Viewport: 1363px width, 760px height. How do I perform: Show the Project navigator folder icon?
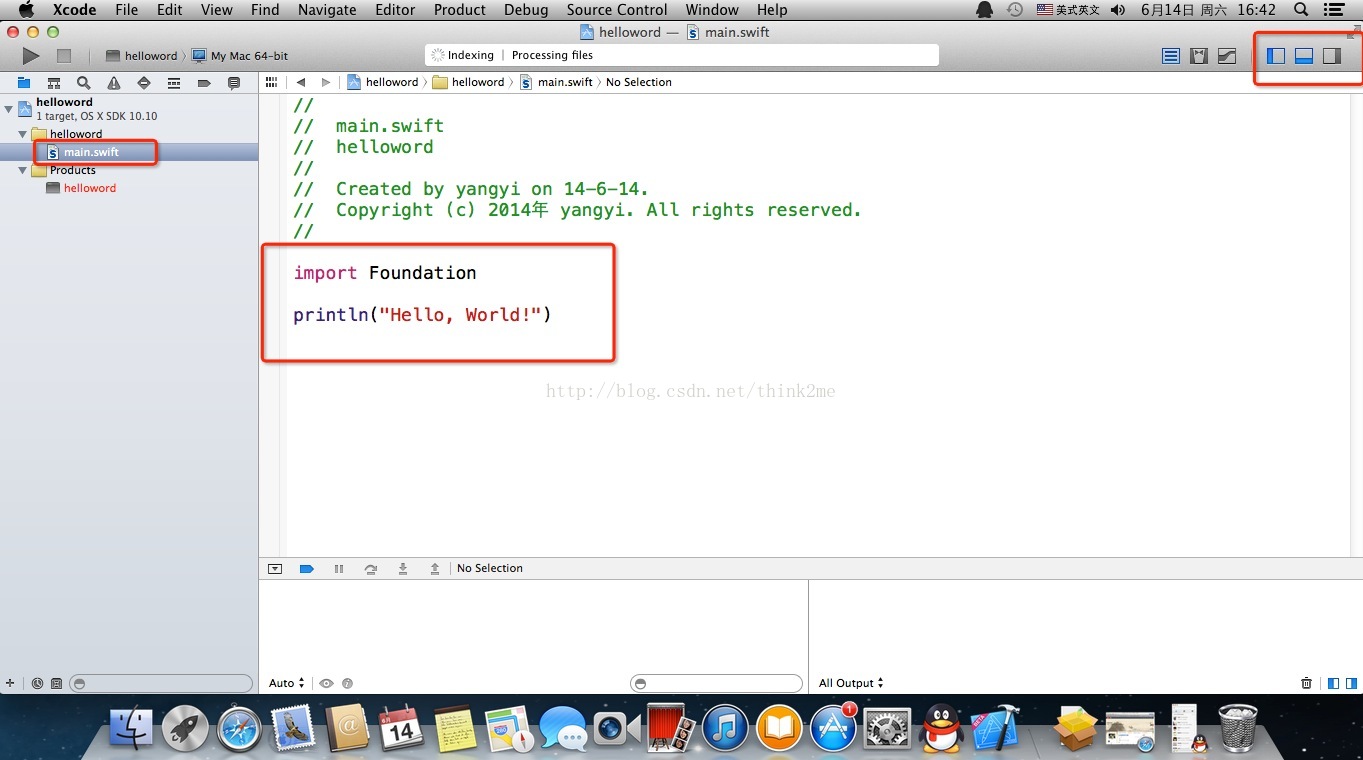(24, 83)
